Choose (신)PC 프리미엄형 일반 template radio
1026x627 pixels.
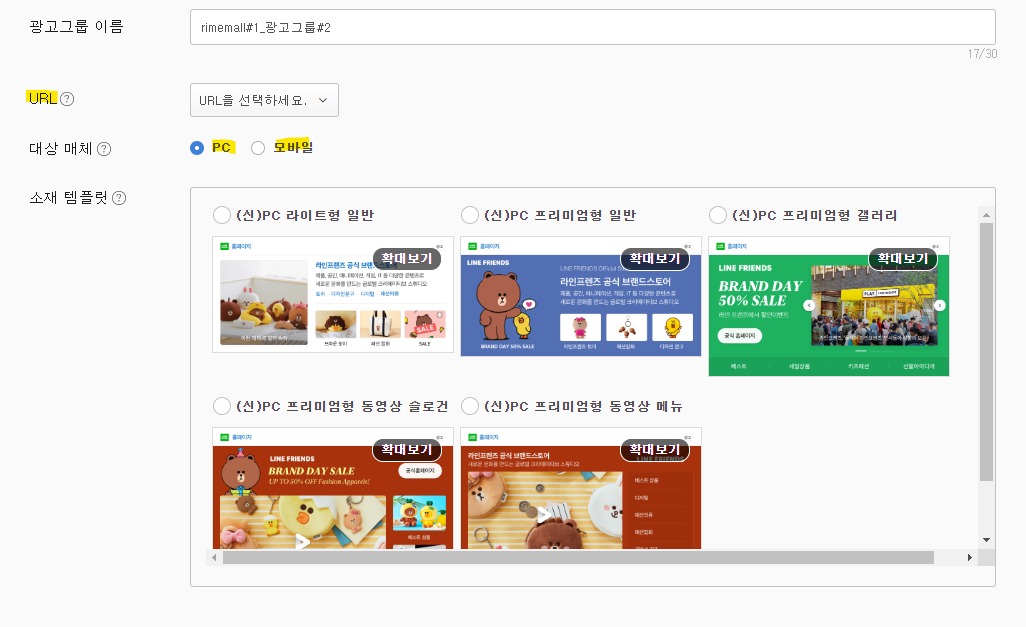click(x=470, y=215)
